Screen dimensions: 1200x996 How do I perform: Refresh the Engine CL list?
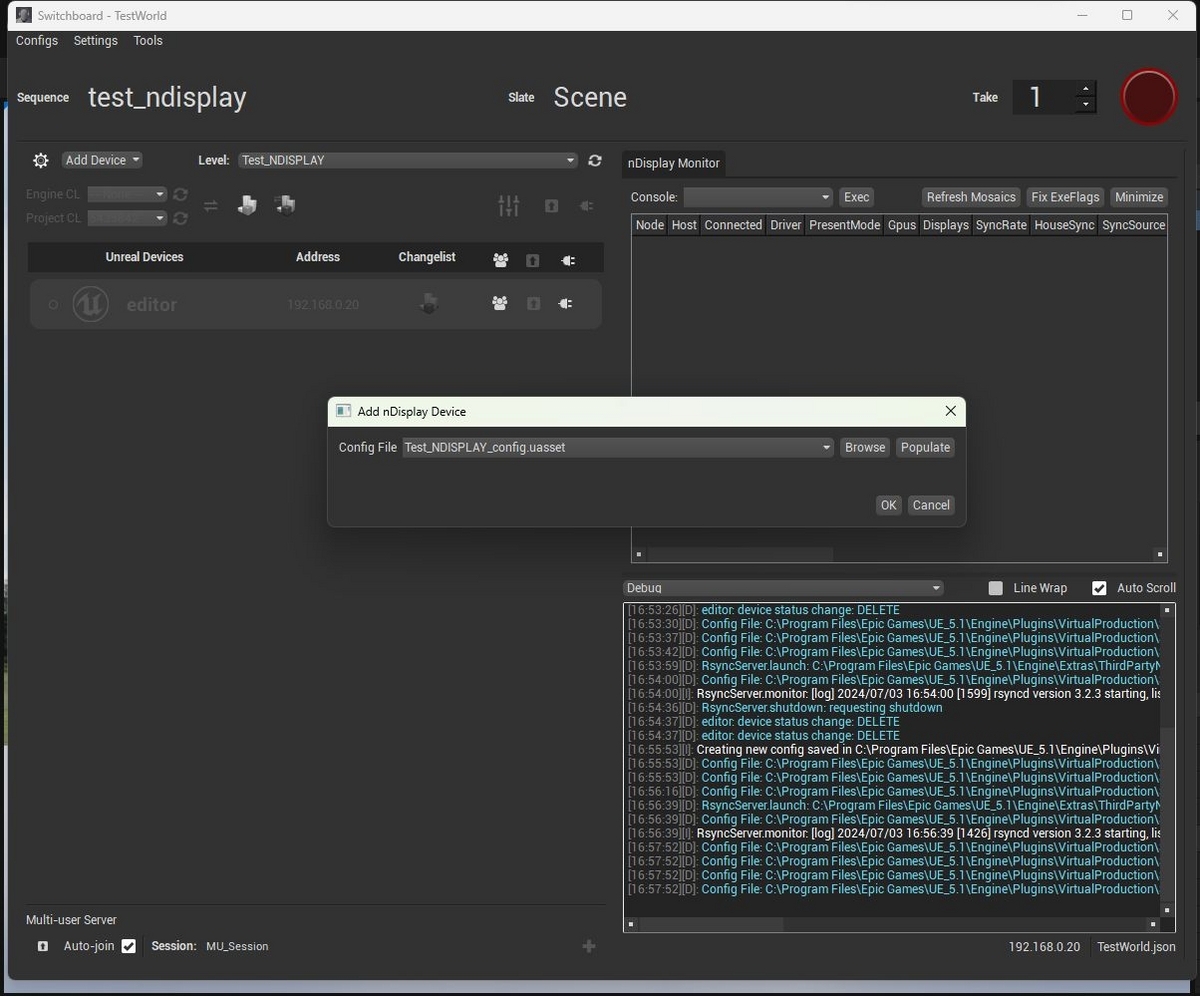tap(180, 194)
